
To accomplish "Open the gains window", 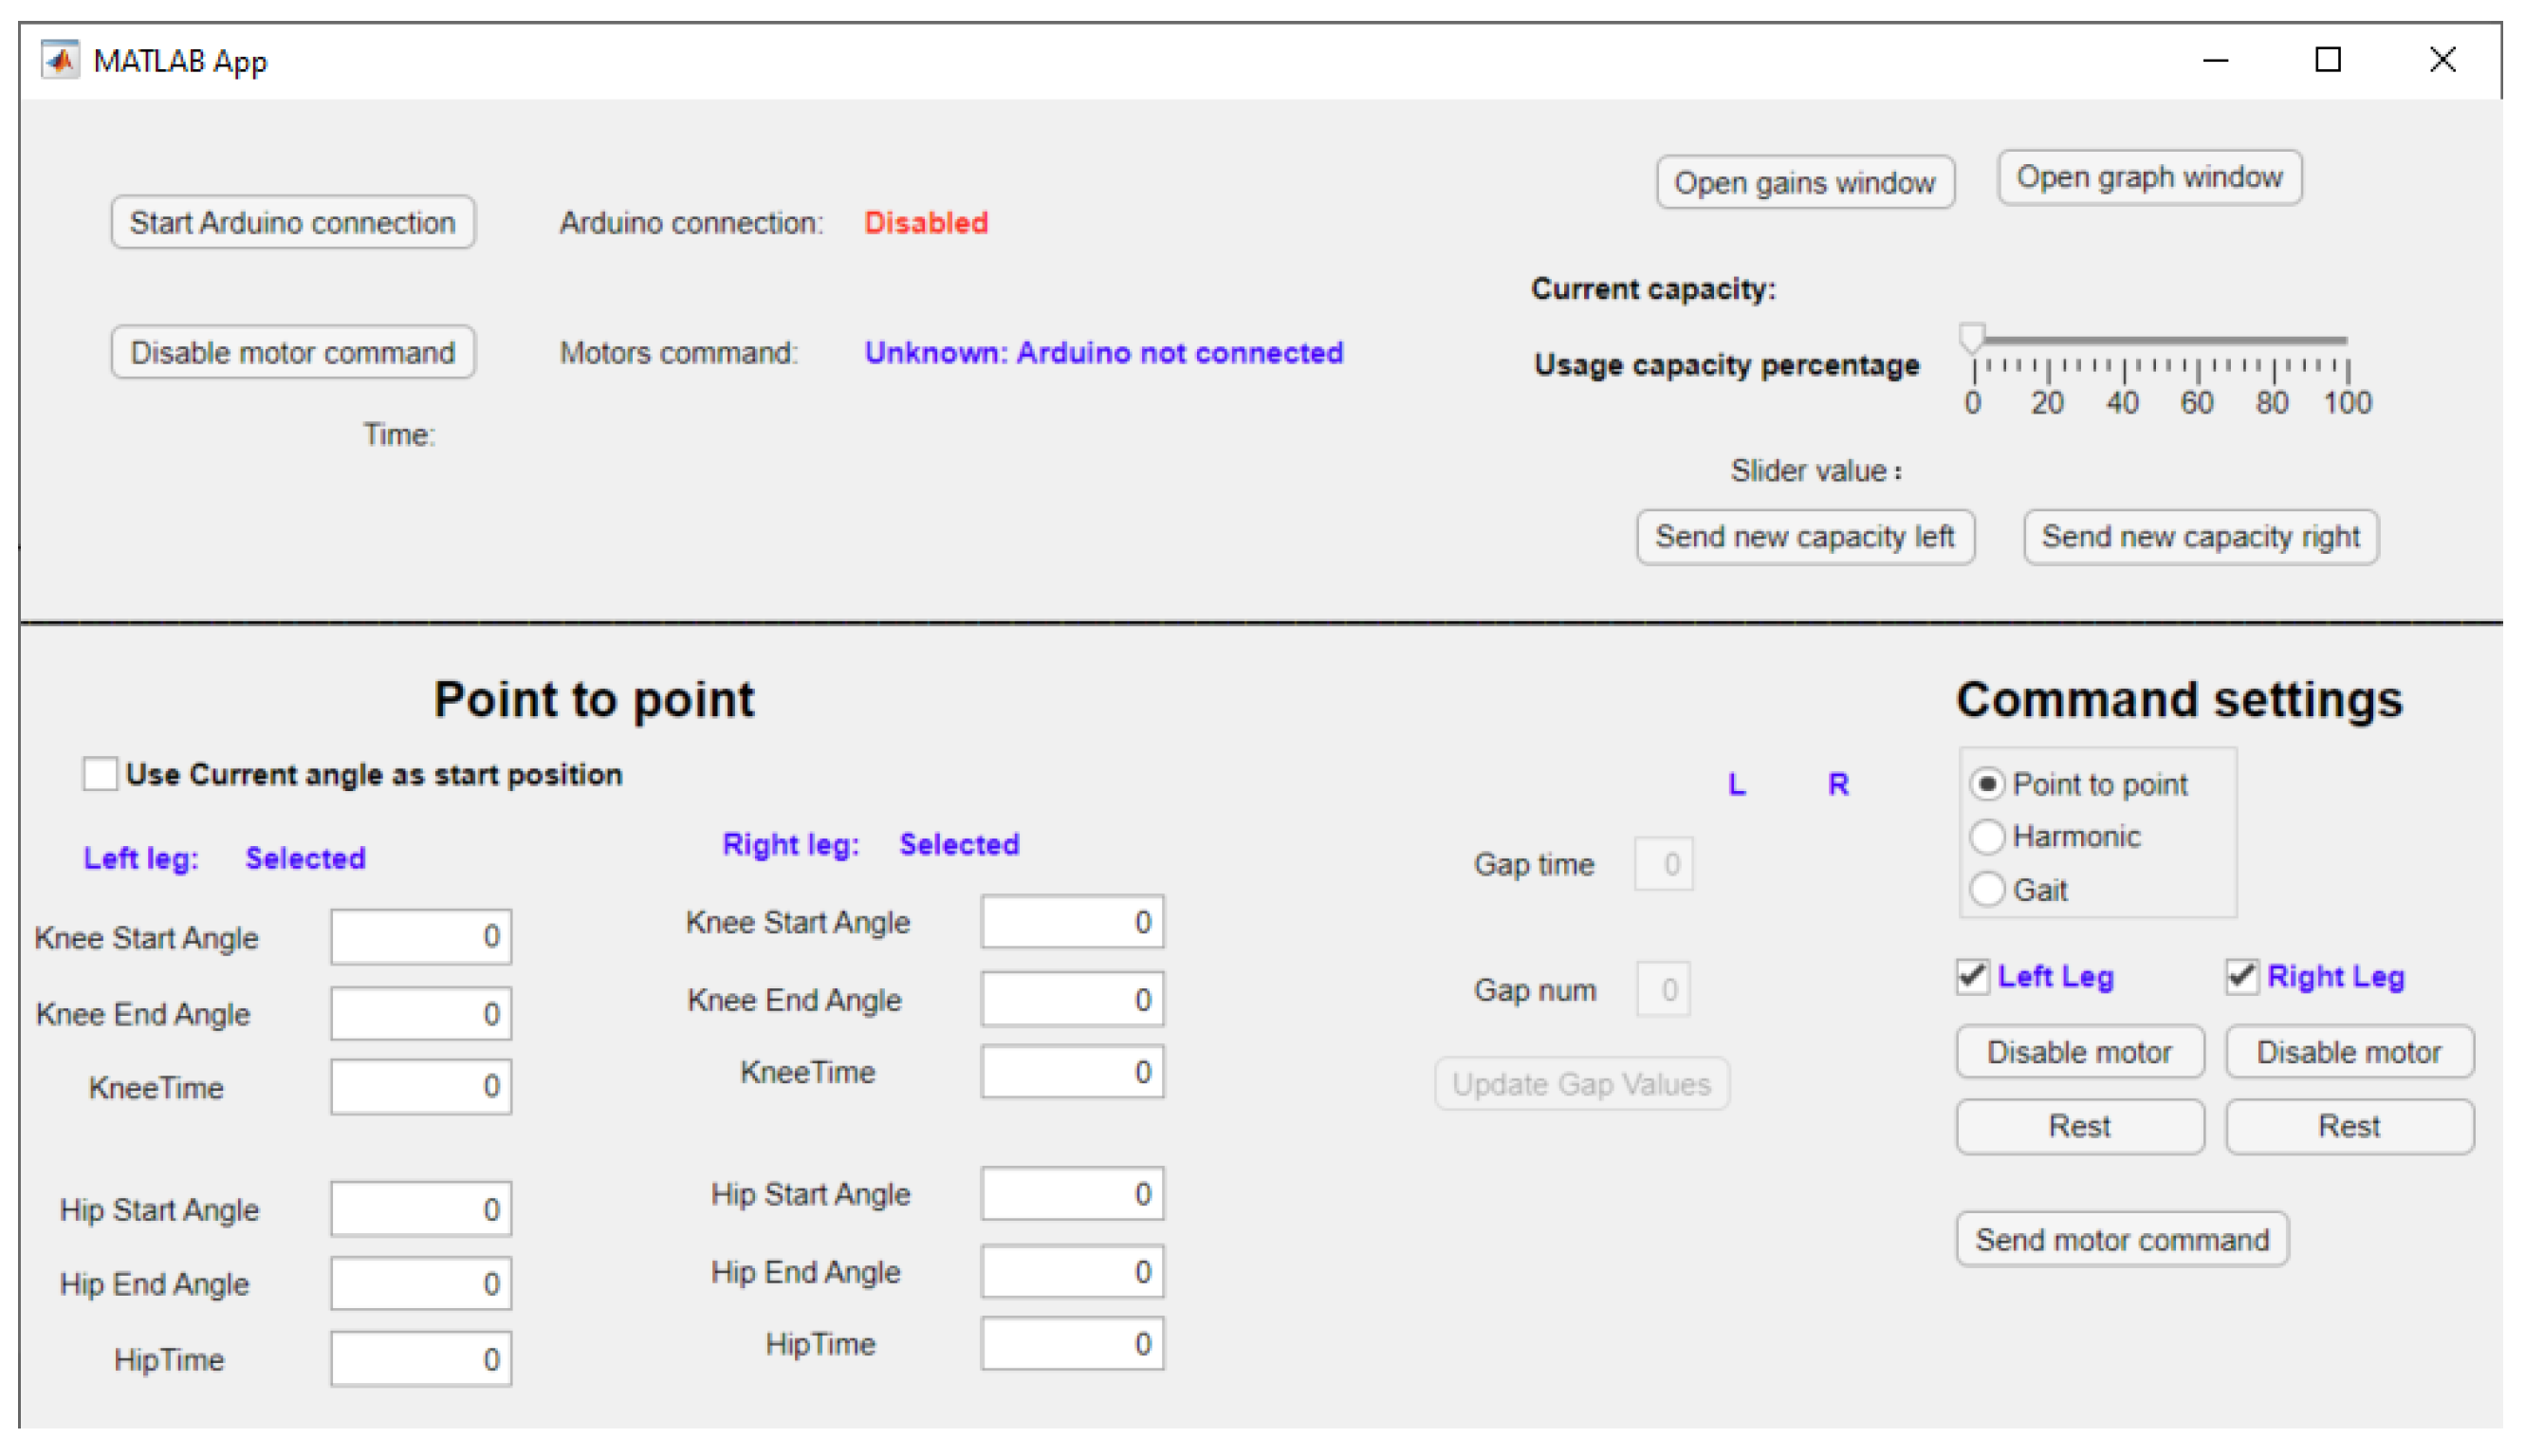I will [1804, 182].
